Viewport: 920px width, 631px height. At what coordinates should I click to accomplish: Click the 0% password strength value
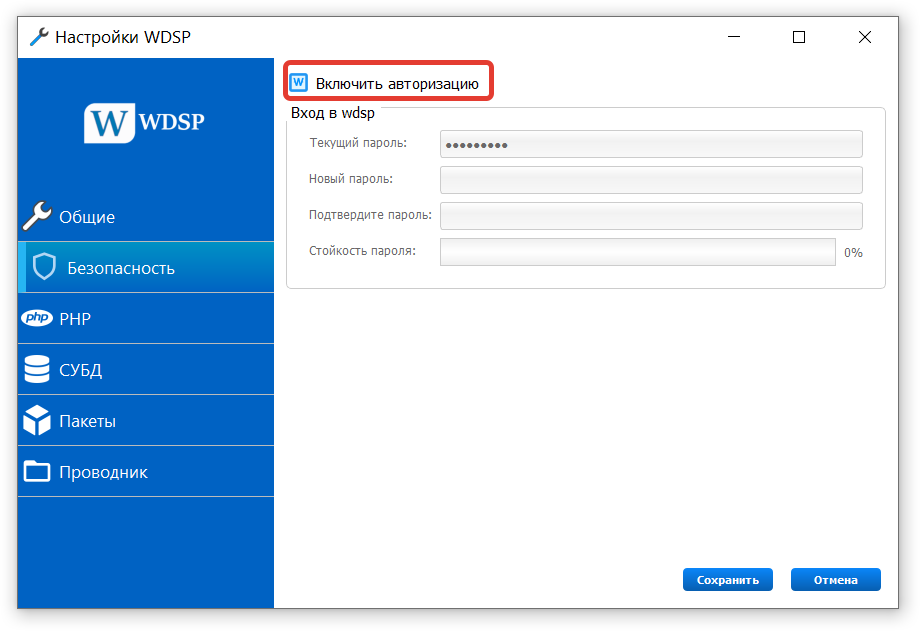pyautogui.click(x=853, y=252)
